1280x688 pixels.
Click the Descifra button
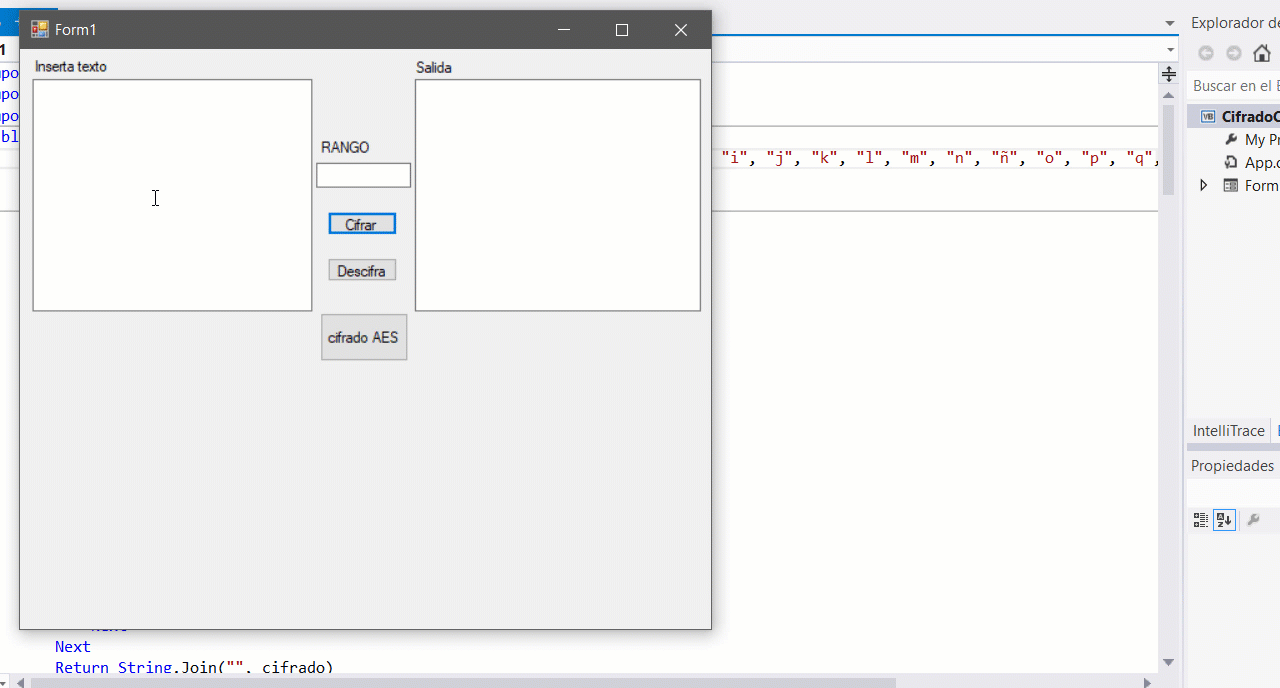pyautogui.click(x=362, y=270)
